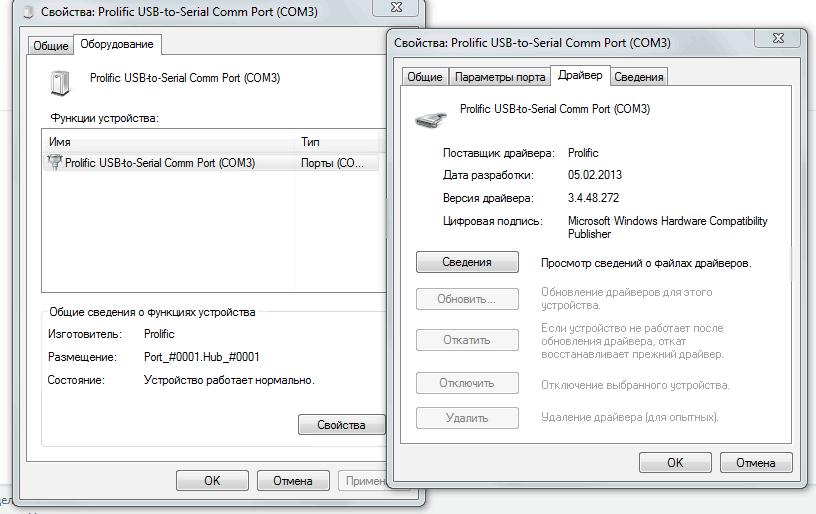Screen dimensions: 816x514
Task: Select Prolific COM3 row in device functions list
Action: tap(211, 163)
